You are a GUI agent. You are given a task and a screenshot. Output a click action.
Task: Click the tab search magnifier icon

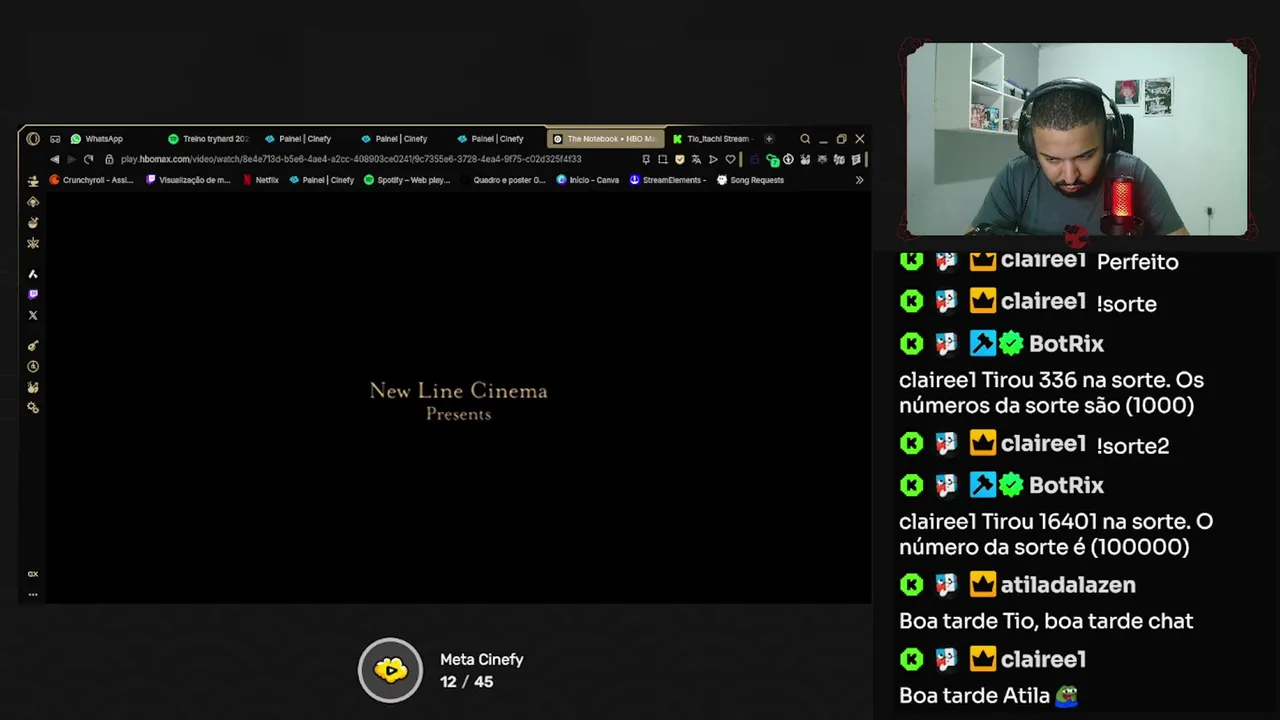pos(805,139)
